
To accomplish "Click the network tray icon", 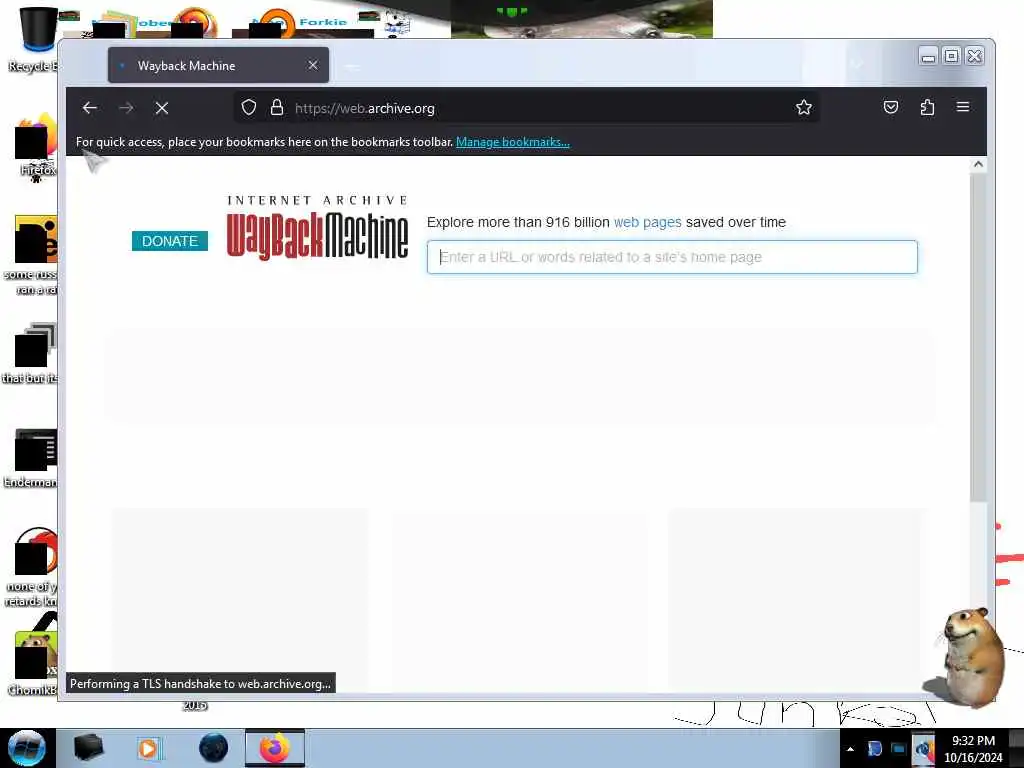I will 899,749.
